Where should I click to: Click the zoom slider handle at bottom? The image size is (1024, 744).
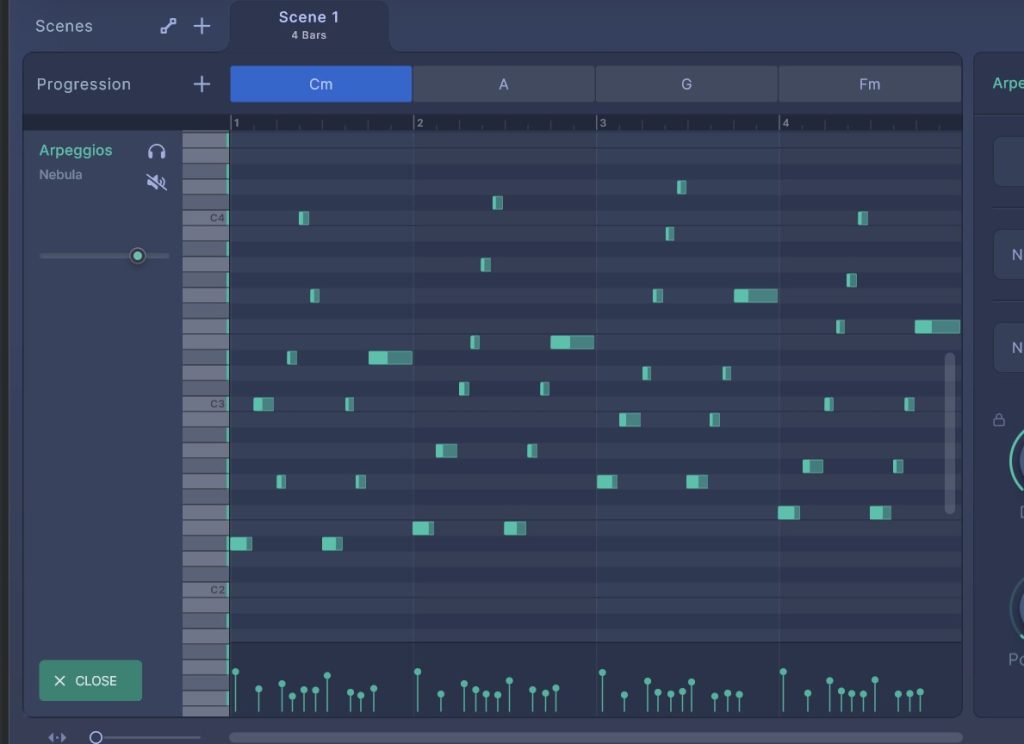96,737
